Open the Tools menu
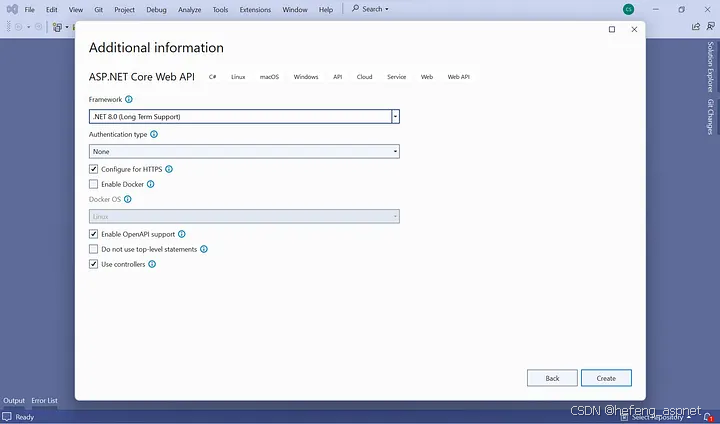 coord(220,9)
